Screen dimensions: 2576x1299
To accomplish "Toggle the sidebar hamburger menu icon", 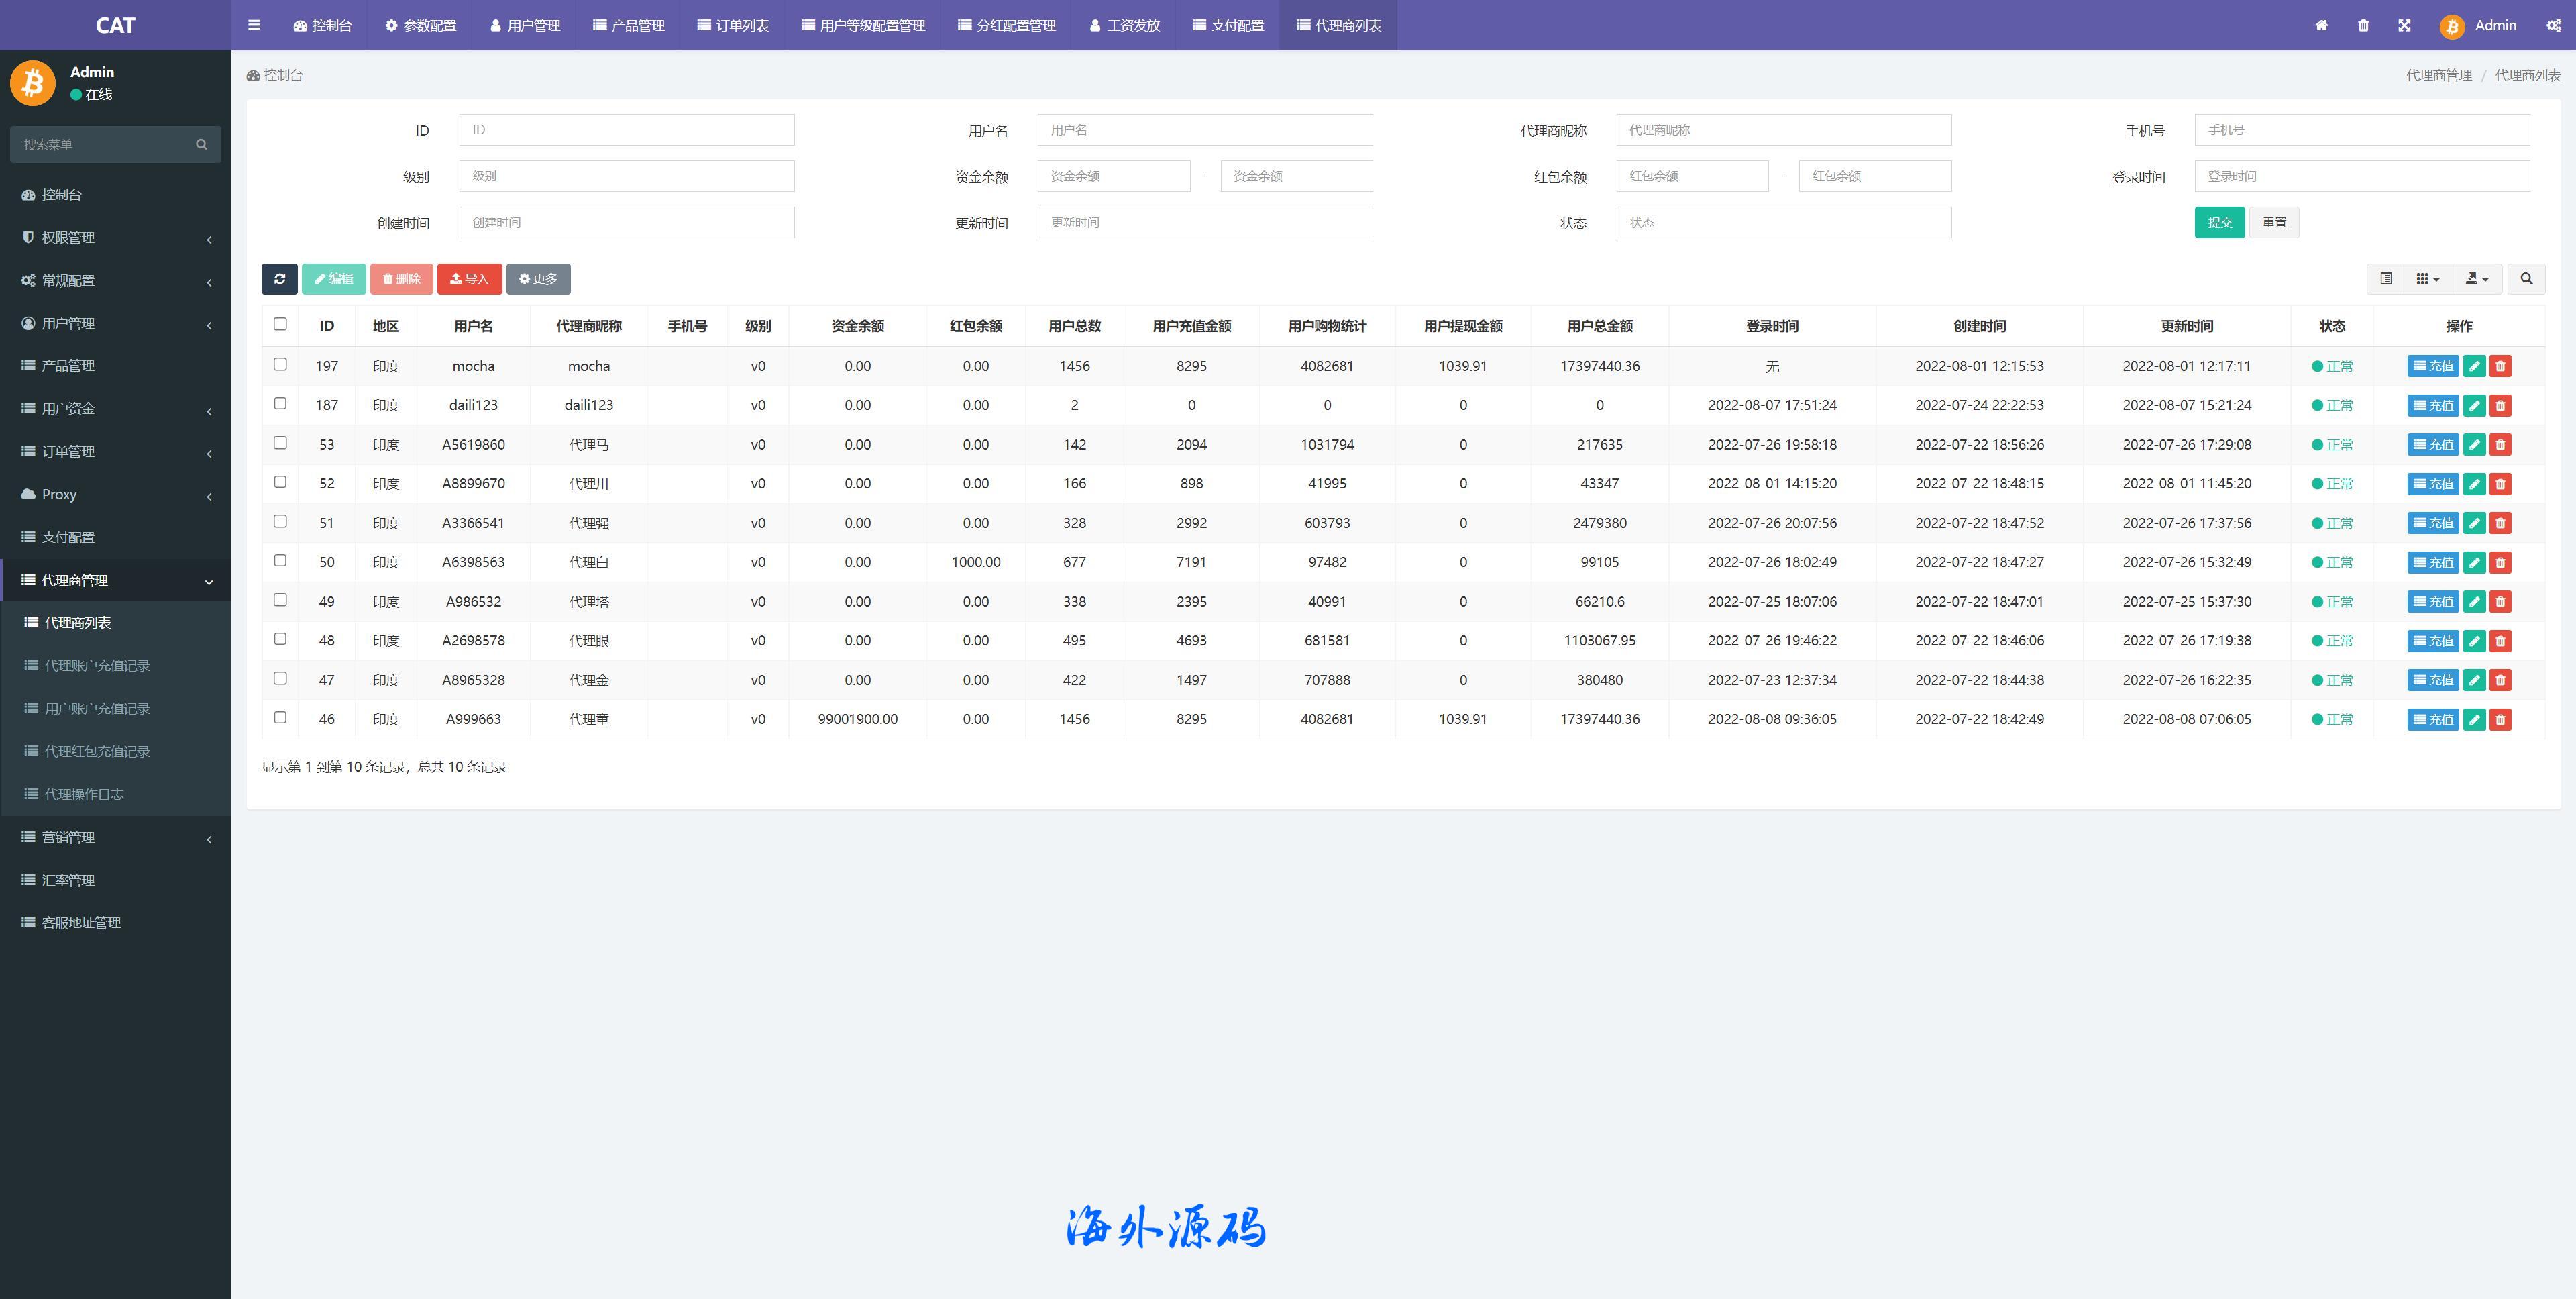I will (x=254, y=25).
